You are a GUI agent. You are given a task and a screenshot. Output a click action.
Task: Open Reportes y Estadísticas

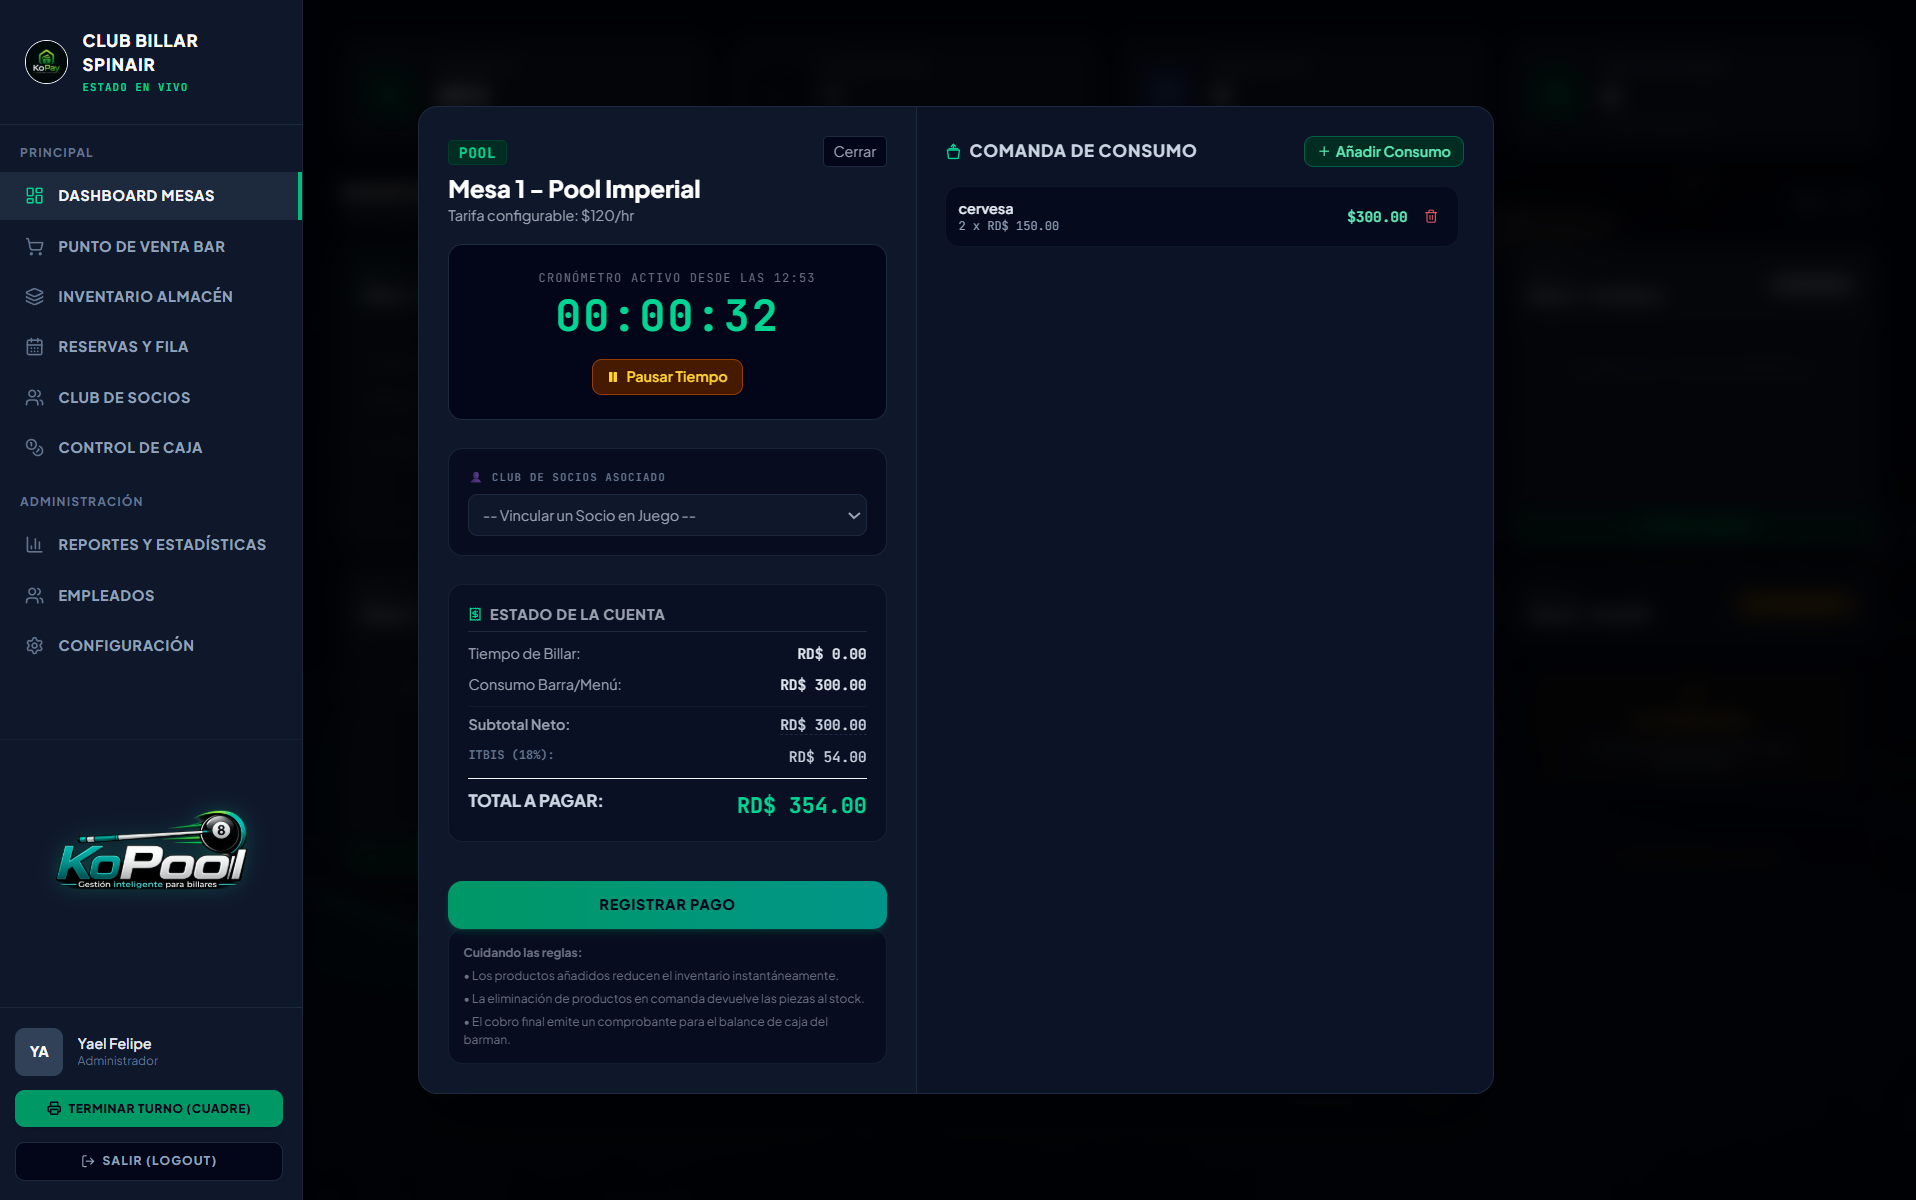tap(151, 545)
